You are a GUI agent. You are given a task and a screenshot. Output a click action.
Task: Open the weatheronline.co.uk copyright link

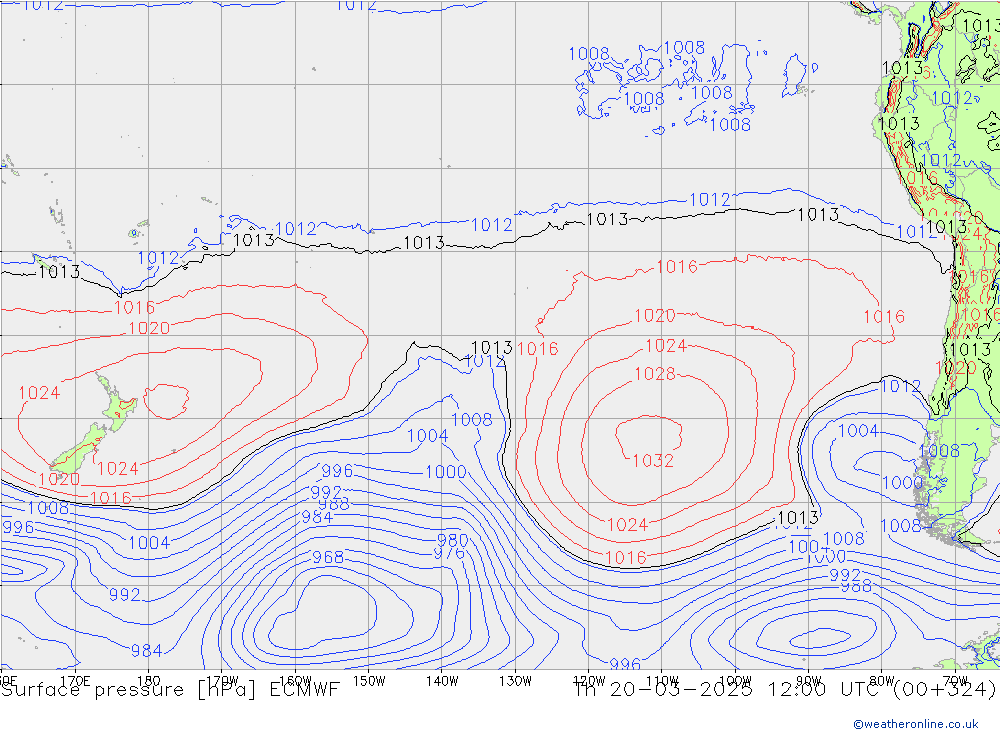tap(915, 724)
